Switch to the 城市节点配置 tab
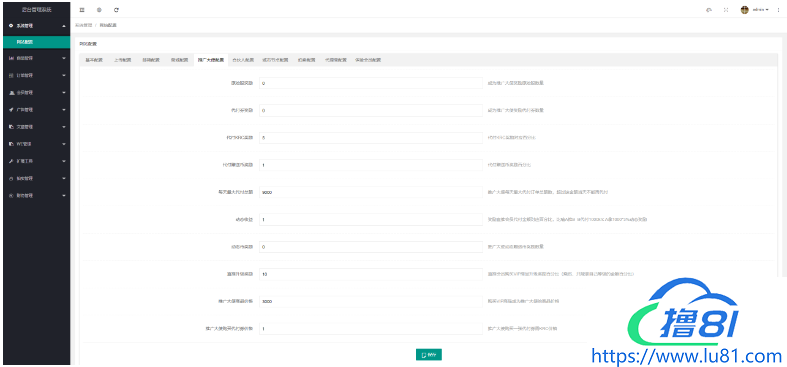 tap(275, 60)
